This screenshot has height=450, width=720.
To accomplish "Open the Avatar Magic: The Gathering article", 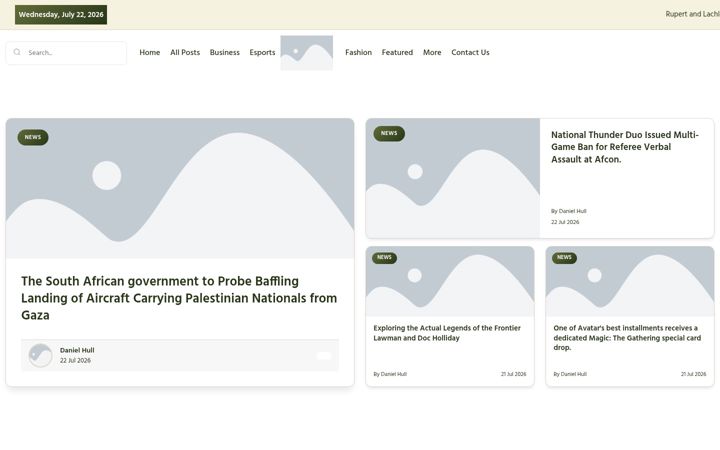I will point(627,338).
